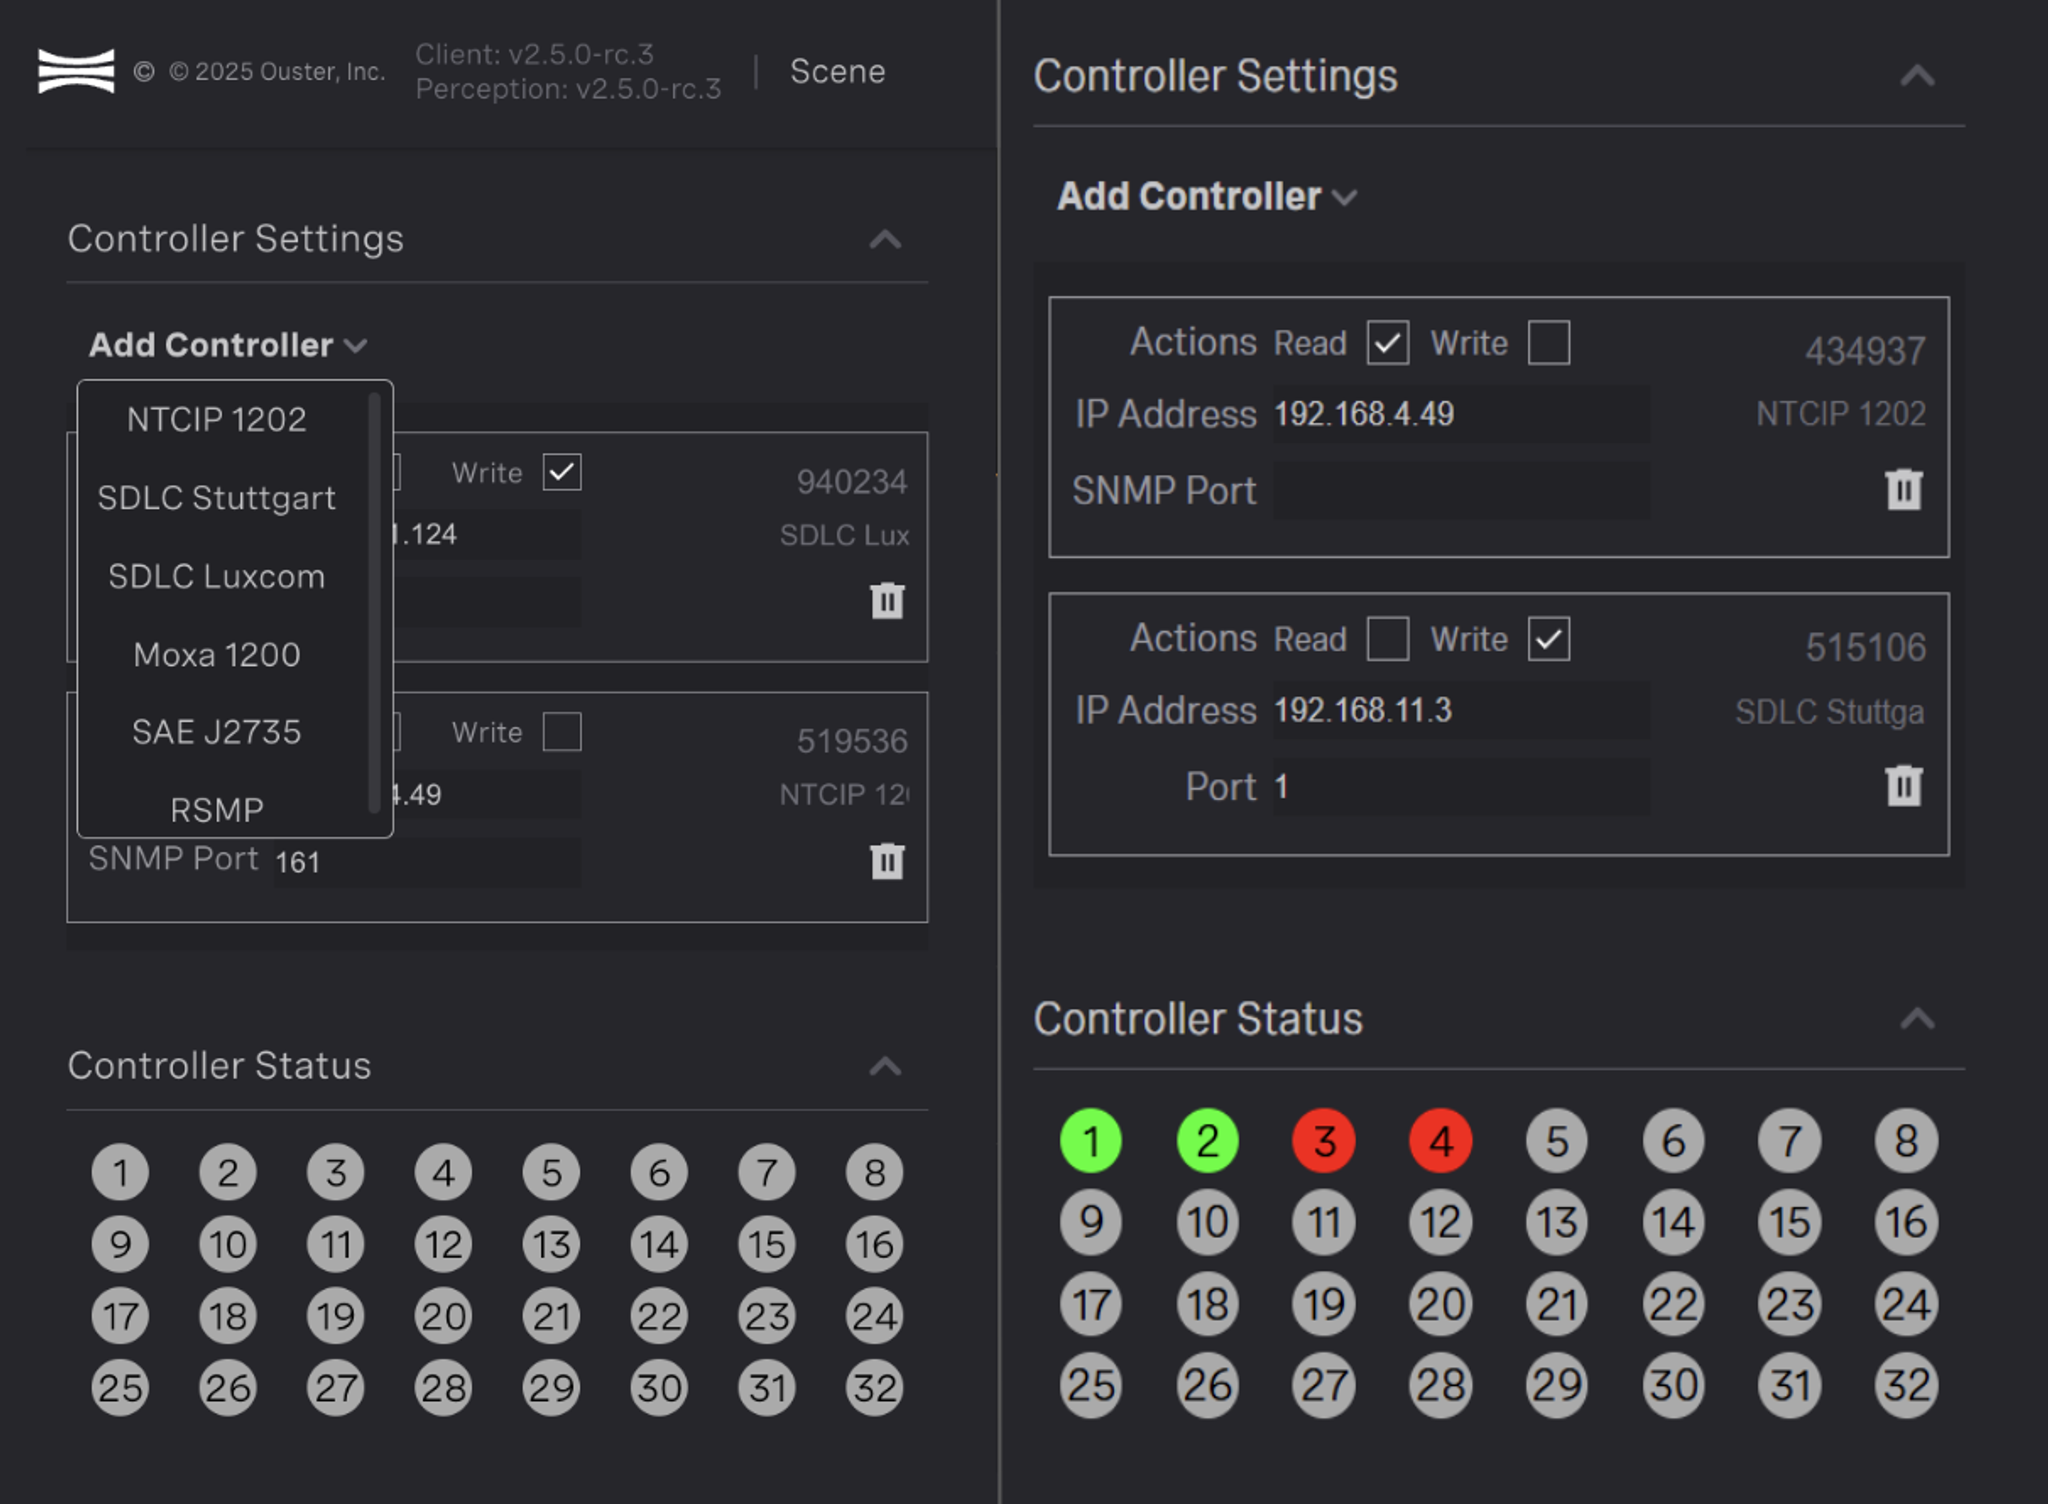This screenshot has height=1504, width=2048.
Task: Click status indicator 8 in left panel
Action: [x=875, y=1172]
